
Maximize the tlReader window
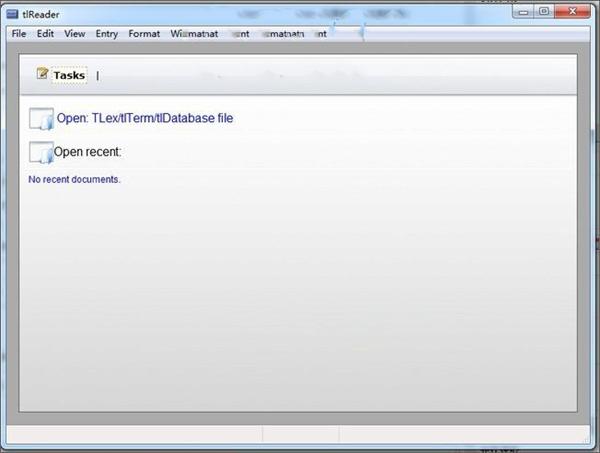point(544,12)
